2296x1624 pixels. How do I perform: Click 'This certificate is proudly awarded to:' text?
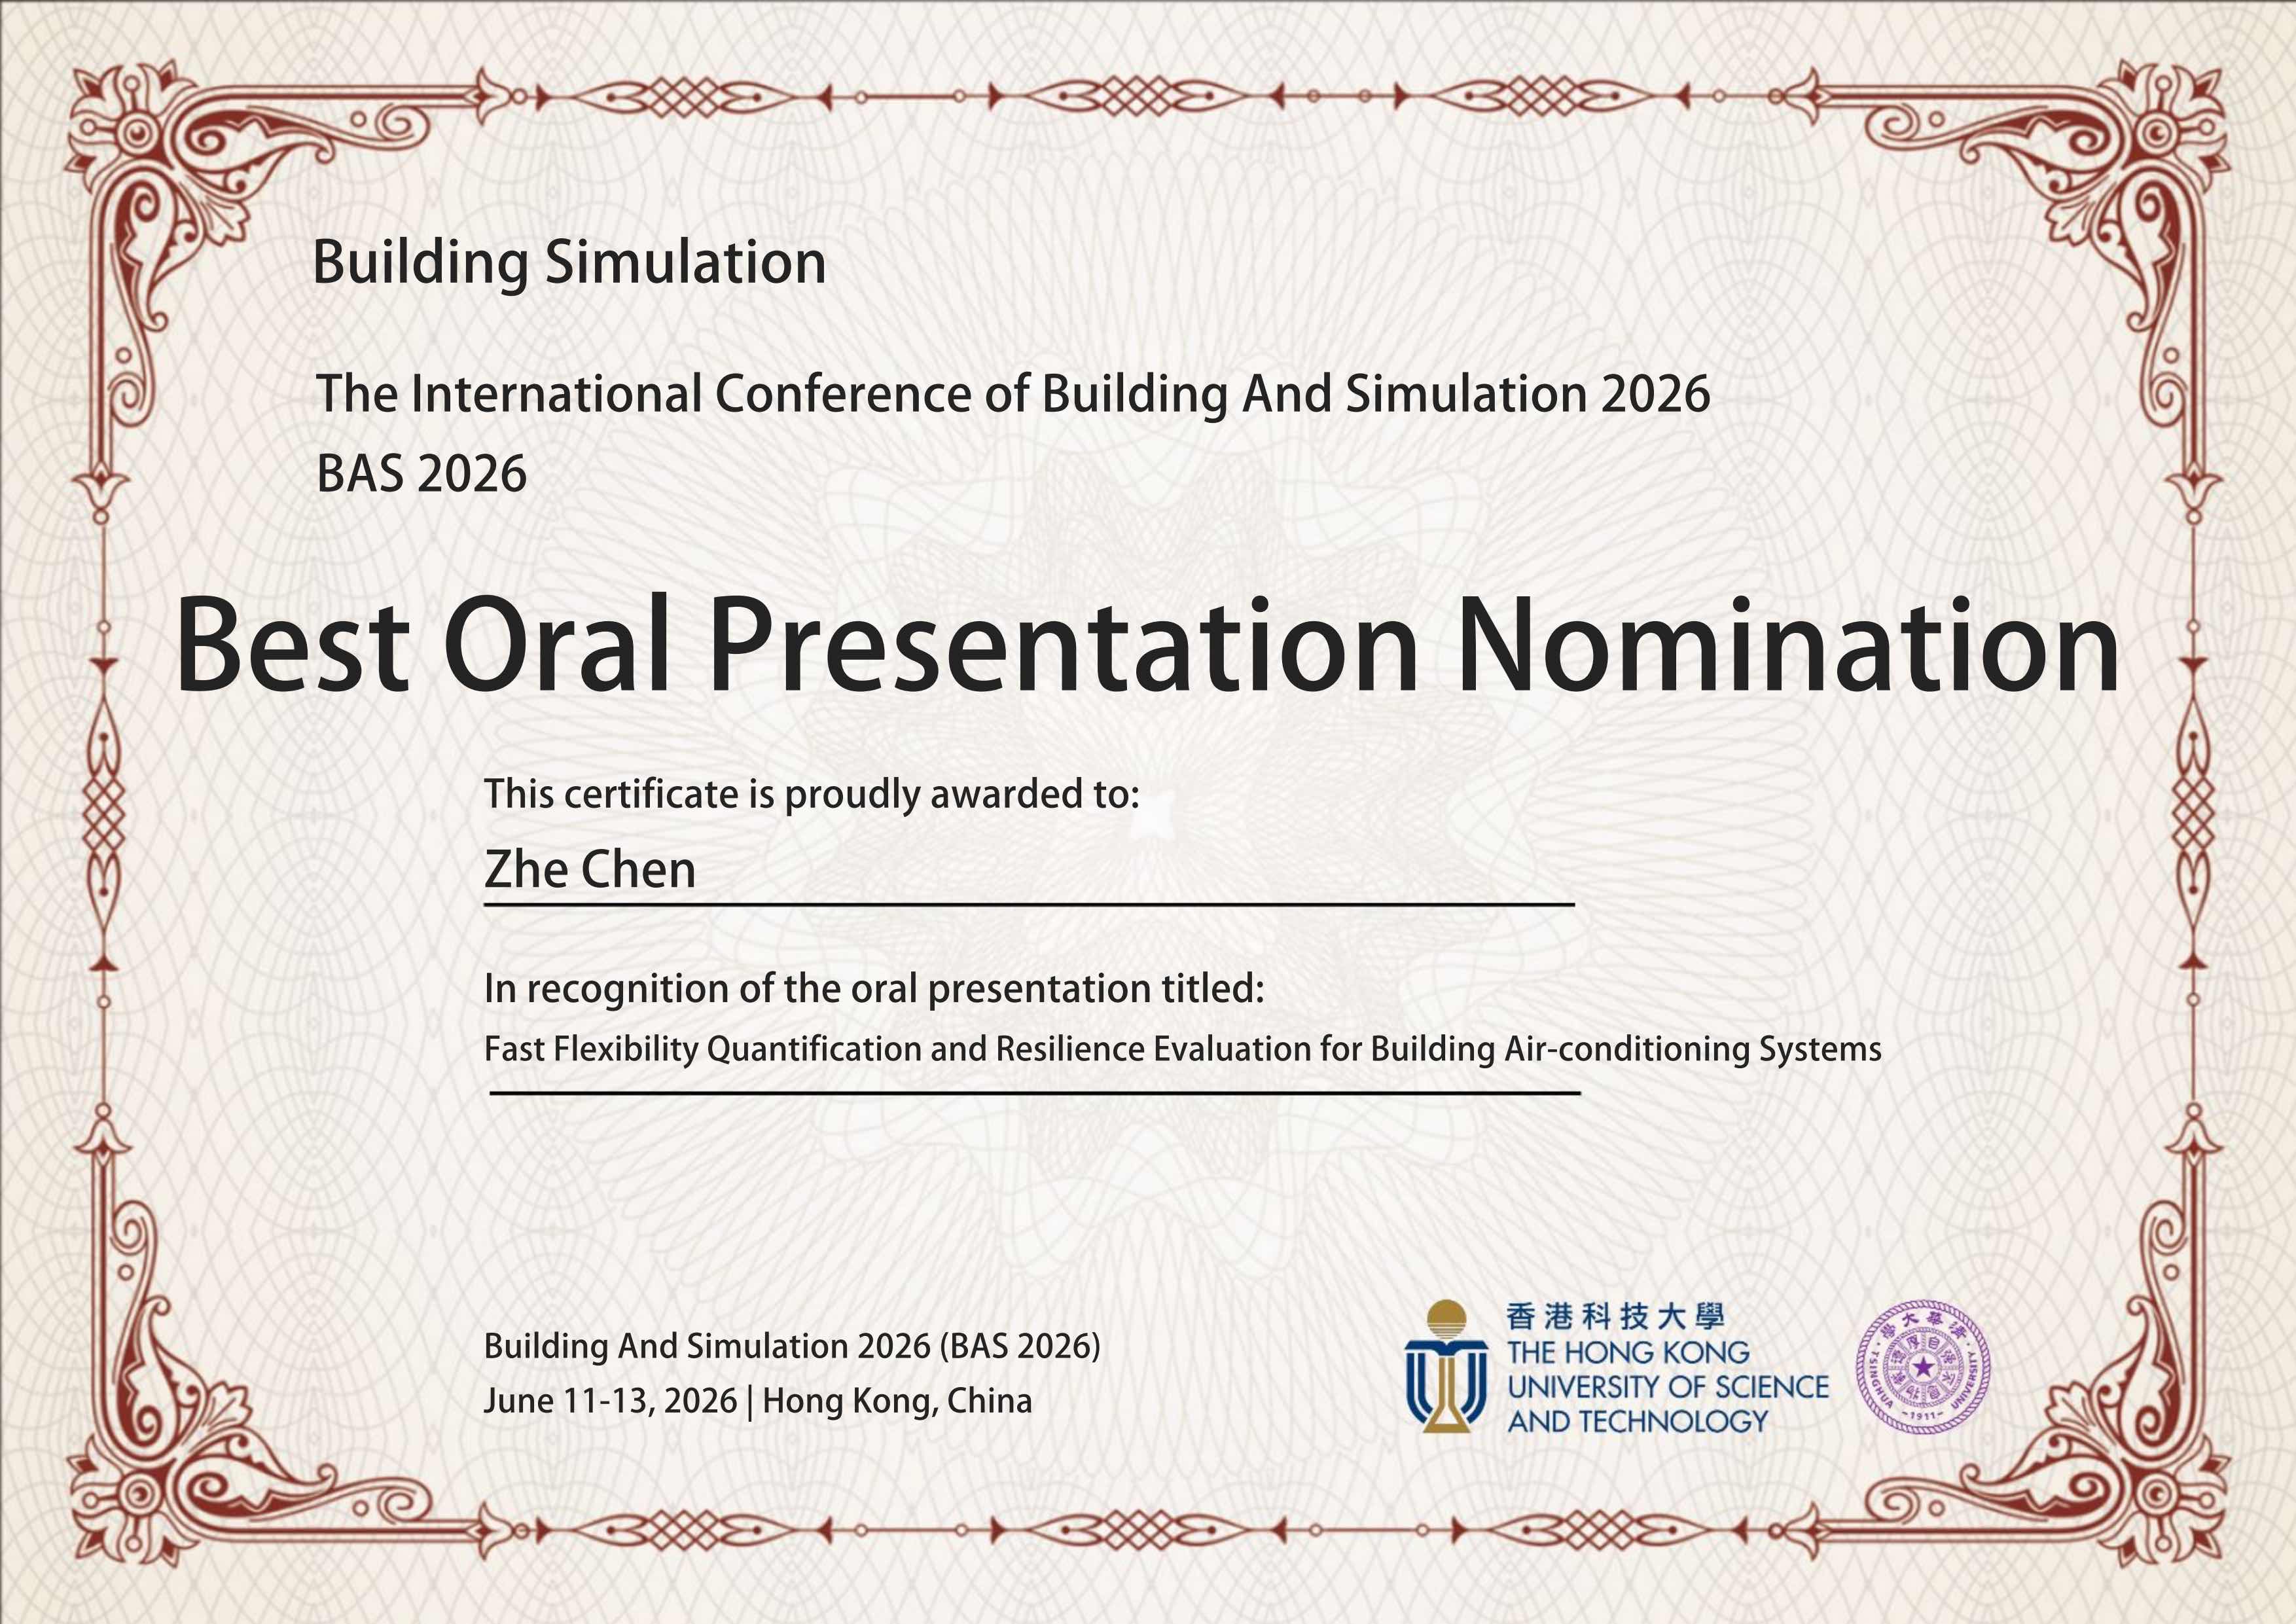(812, 795)
